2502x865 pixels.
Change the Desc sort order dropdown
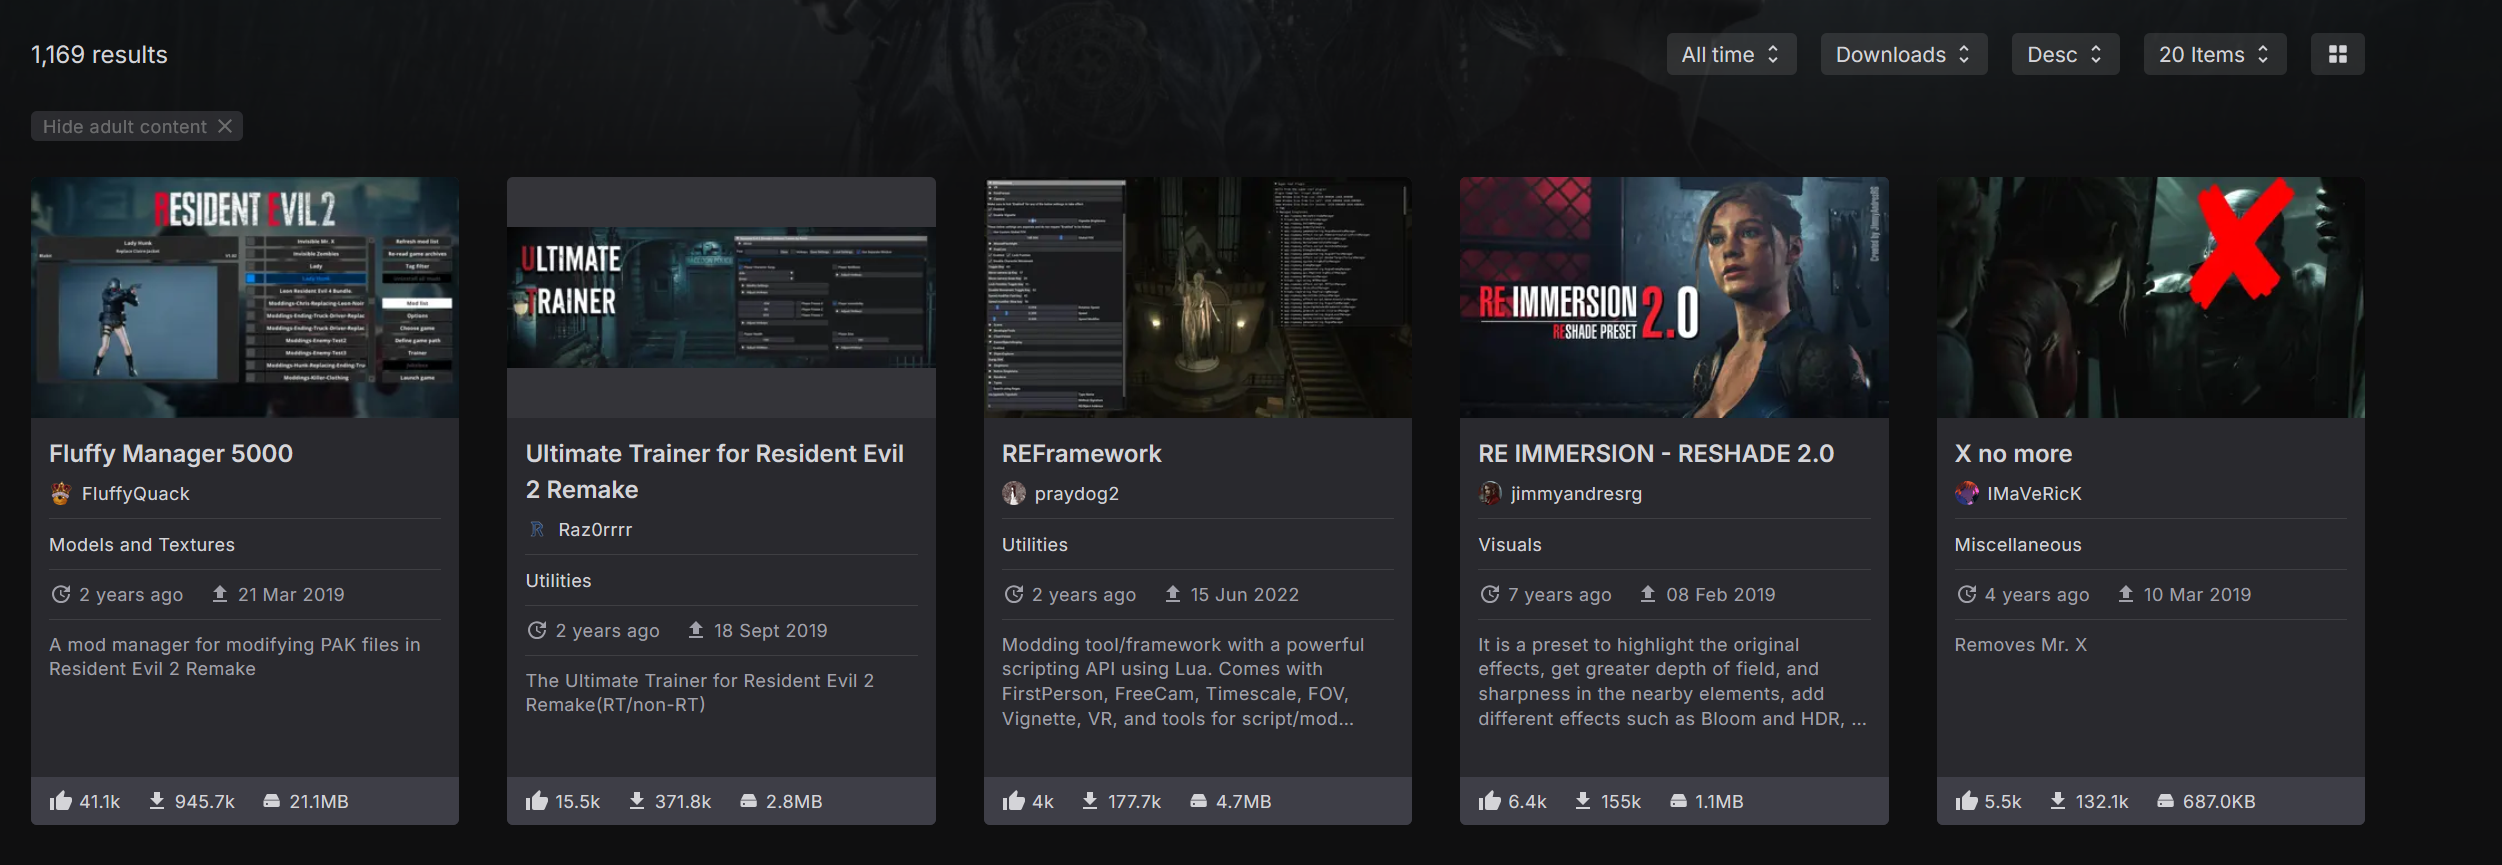(x=2065, y=55)
